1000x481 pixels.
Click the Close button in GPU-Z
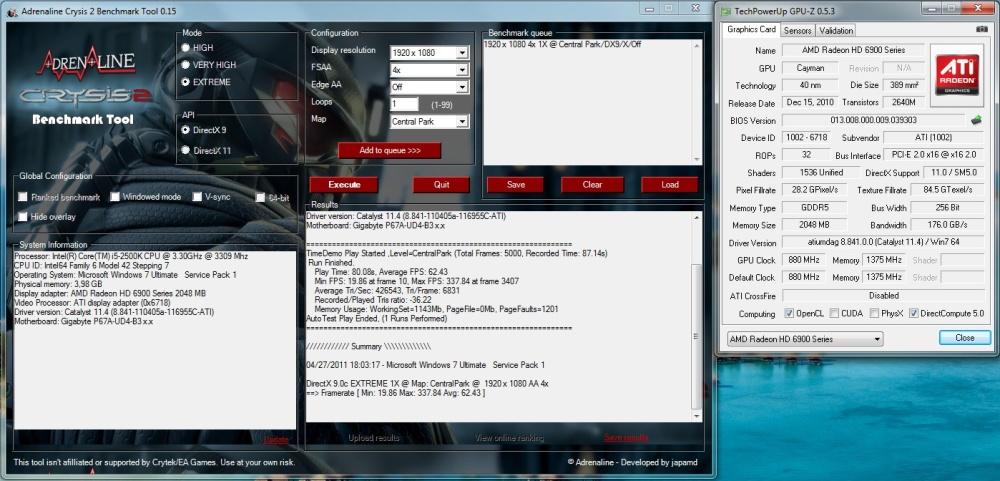click(964, 337)
